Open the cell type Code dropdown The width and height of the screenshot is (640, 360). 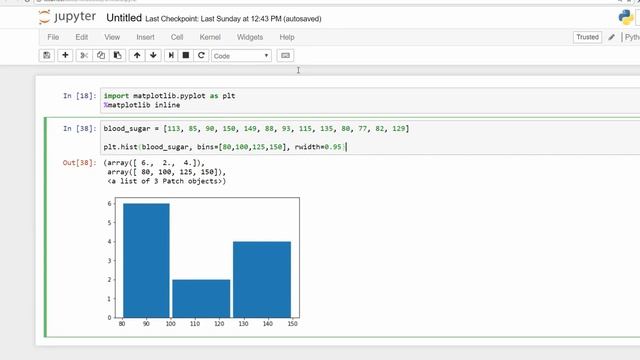(x=241, y=56)
